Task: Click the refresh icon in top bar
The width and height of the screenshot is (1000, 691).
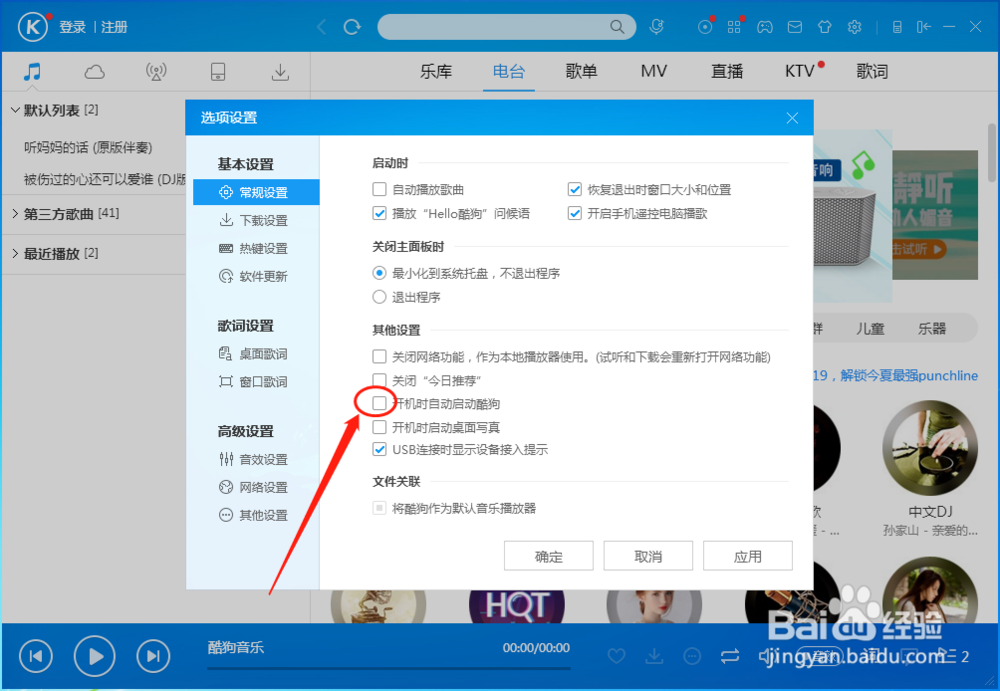Action: [352, 27]
